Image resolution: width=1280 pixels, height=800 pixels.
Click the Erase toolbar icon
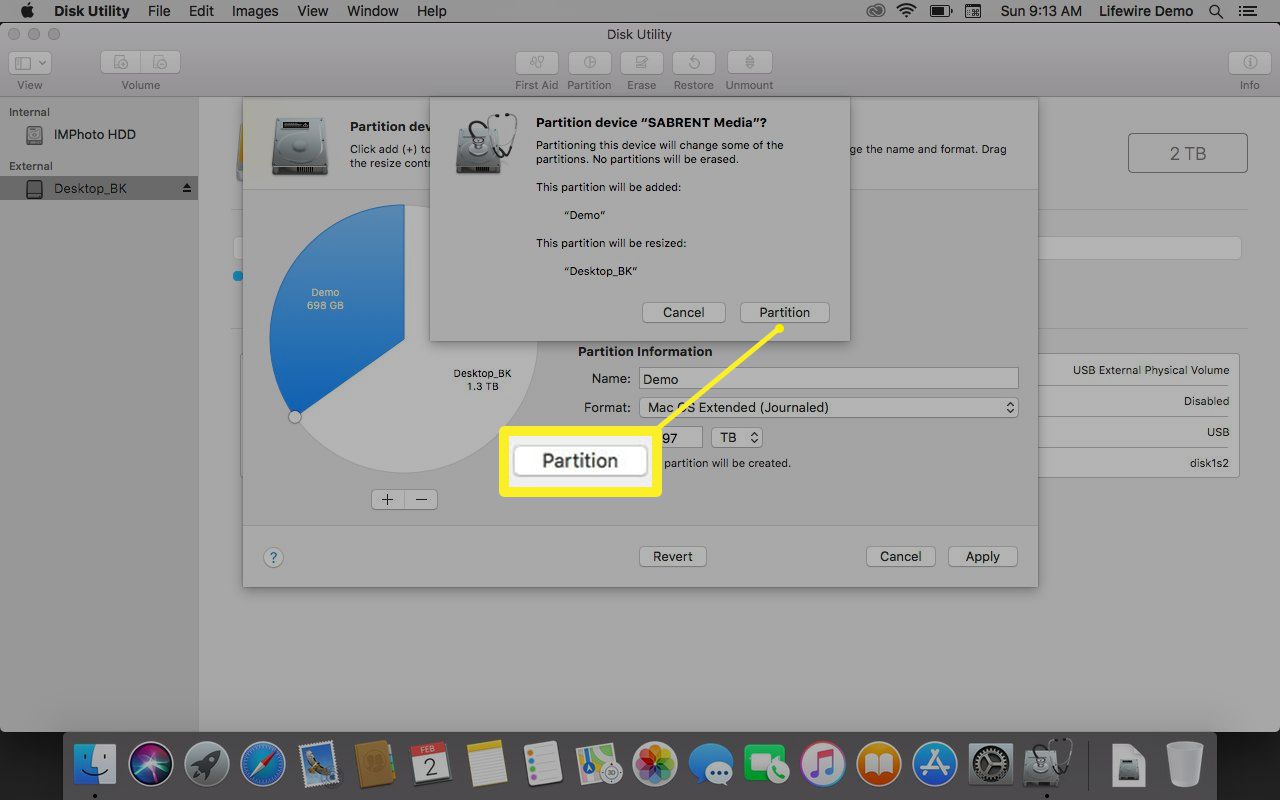pos(641,62)
